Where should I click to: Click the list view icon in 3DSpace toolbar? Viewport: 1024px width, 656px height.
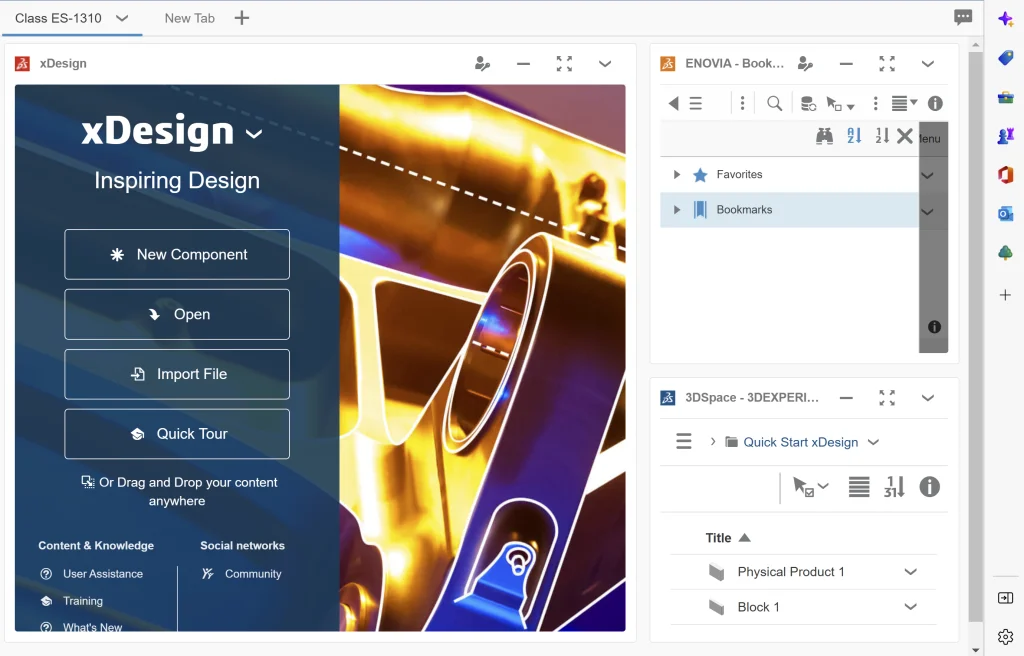pos(858,487)
